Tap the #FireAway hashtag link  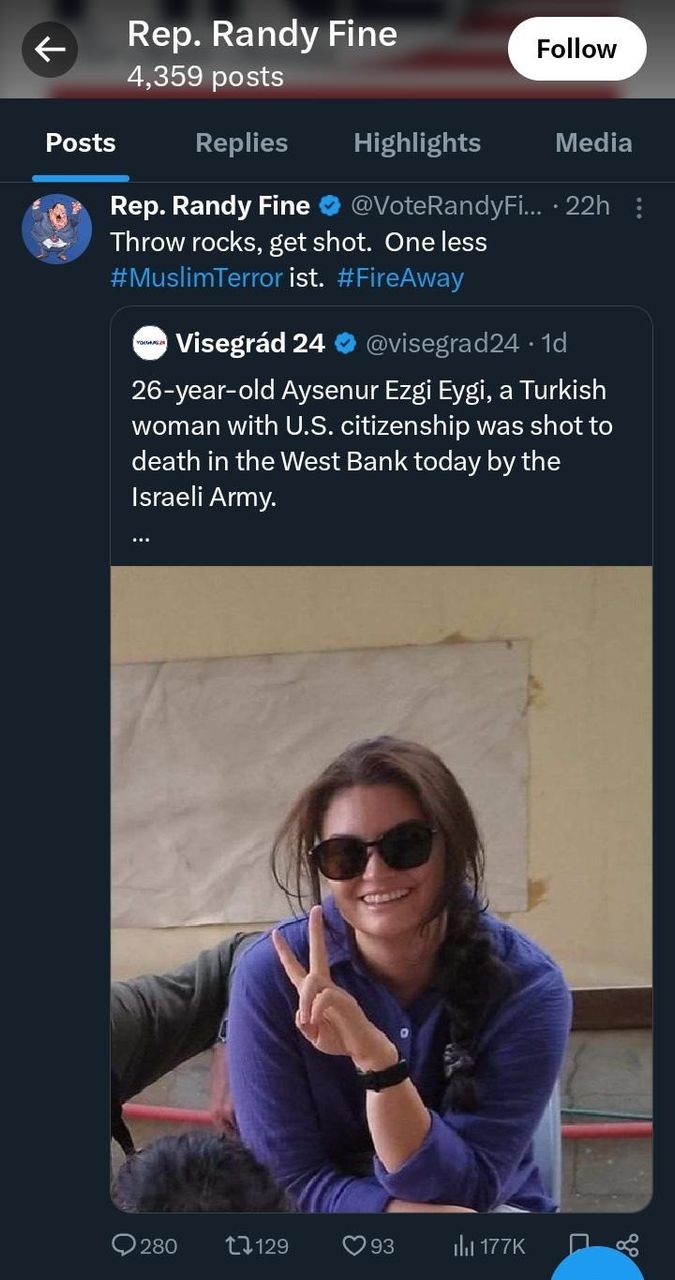point(400,277)
